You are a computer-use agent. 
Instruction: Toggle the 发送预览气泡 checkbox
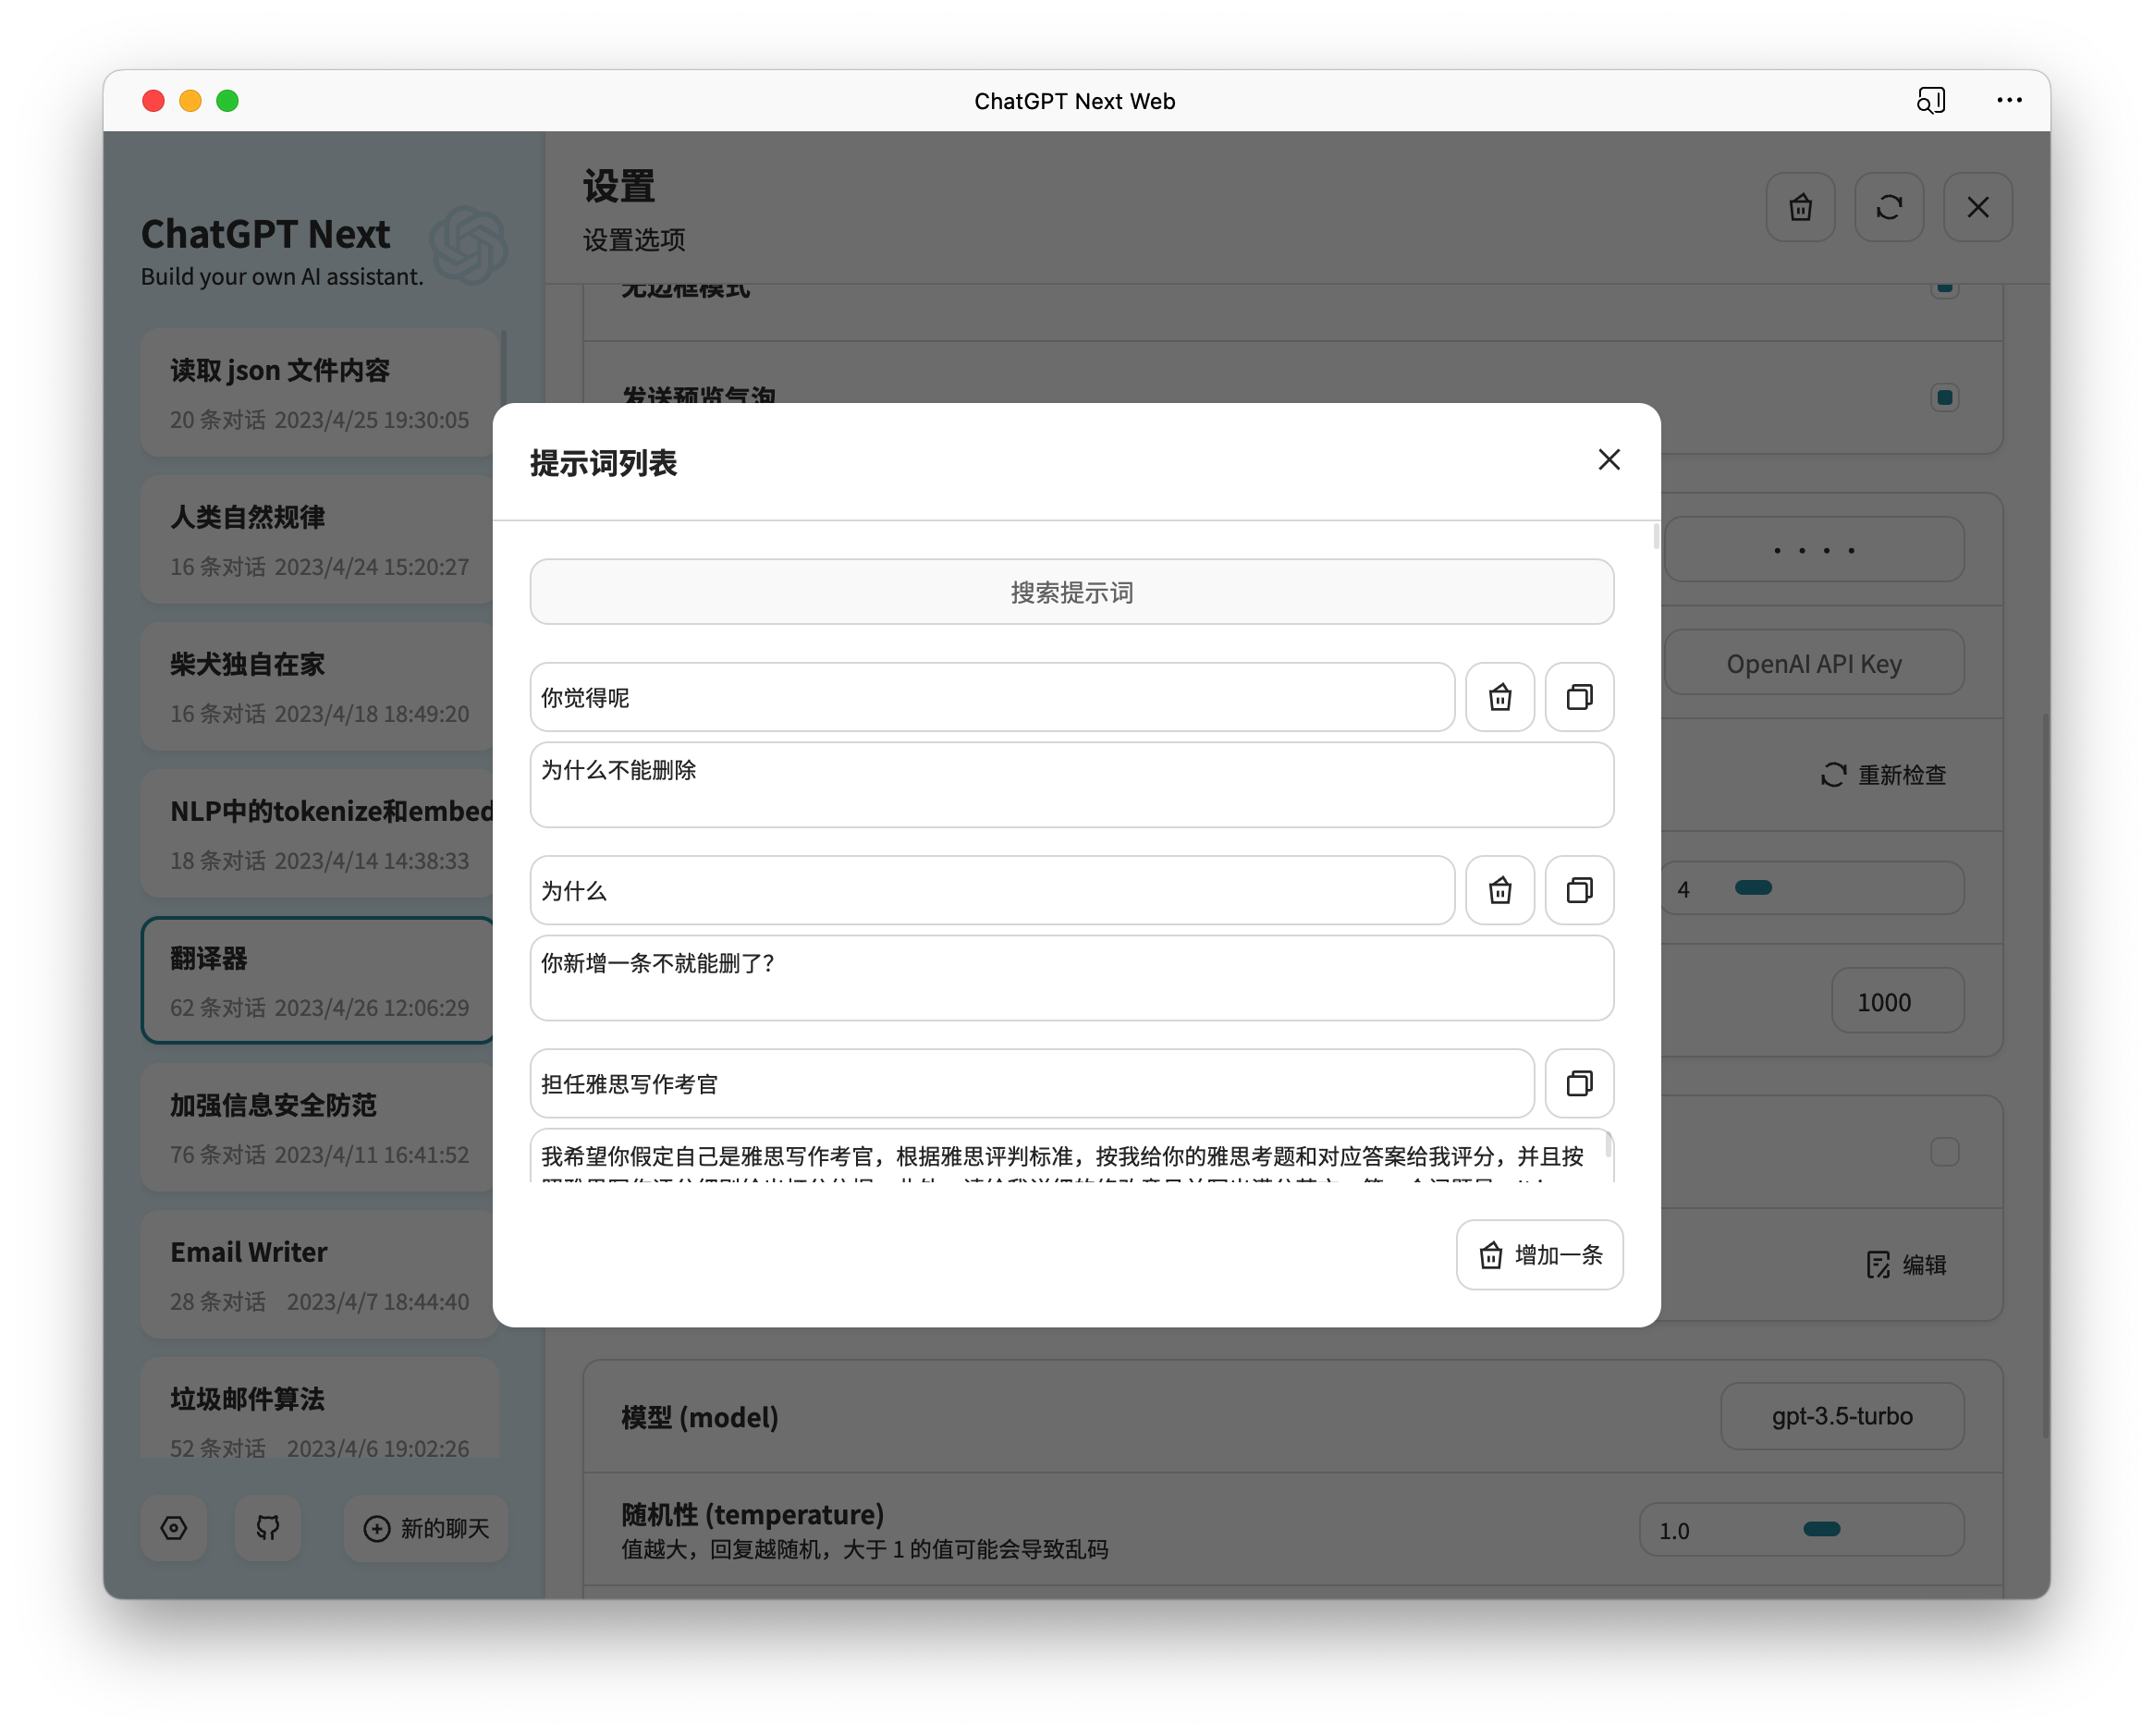[x=1944, y=397]
